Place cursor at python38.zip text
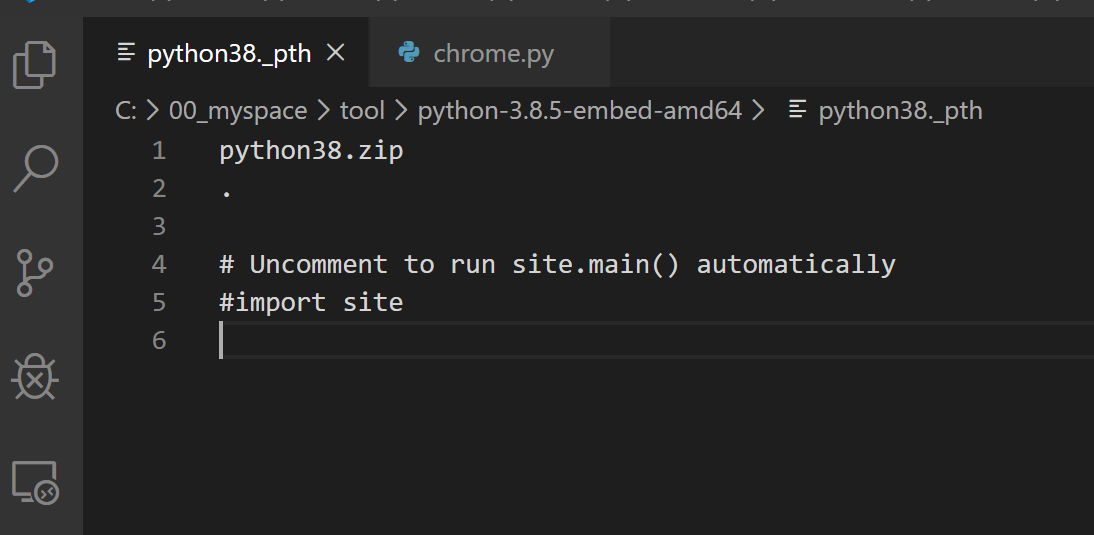Viewport: 1094px width, 535px height. (311, 151)
